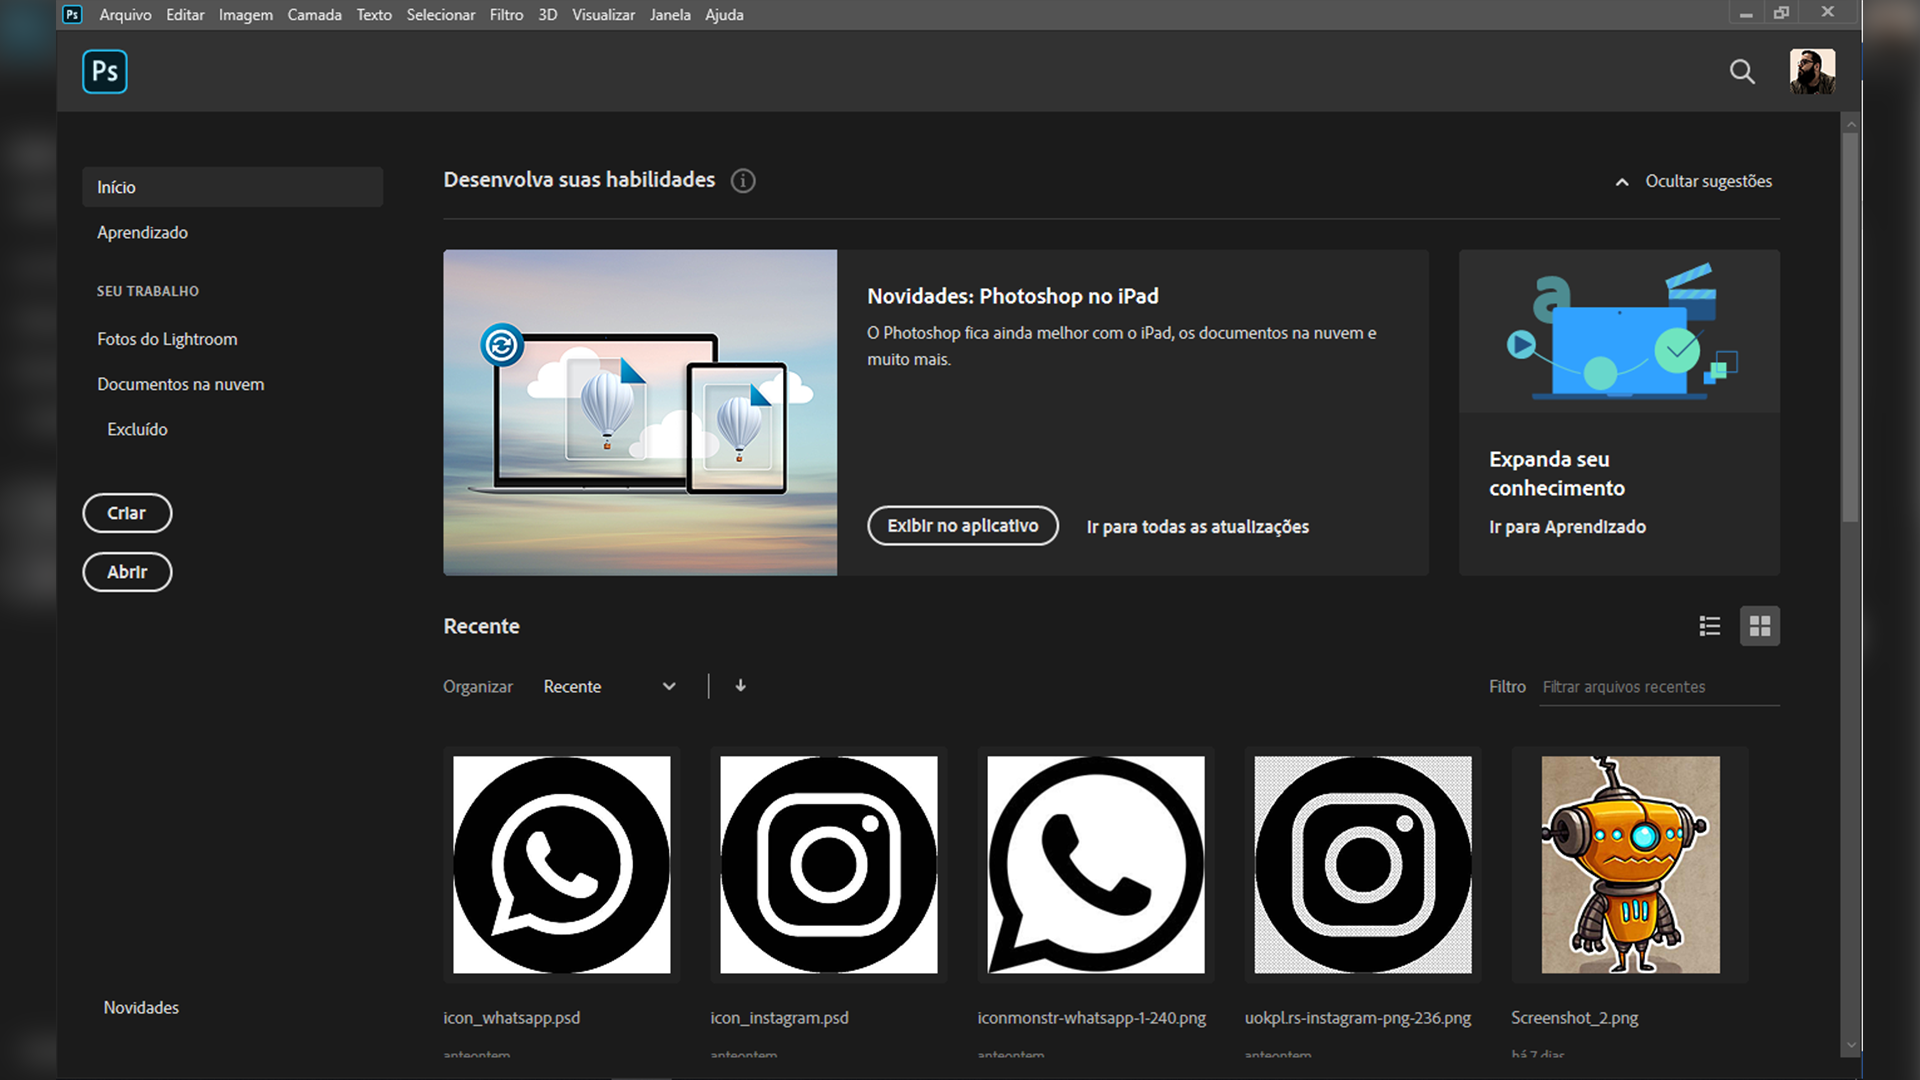
Task: Click the Photoshop no iPad promo image
Action: coord(640,412)
